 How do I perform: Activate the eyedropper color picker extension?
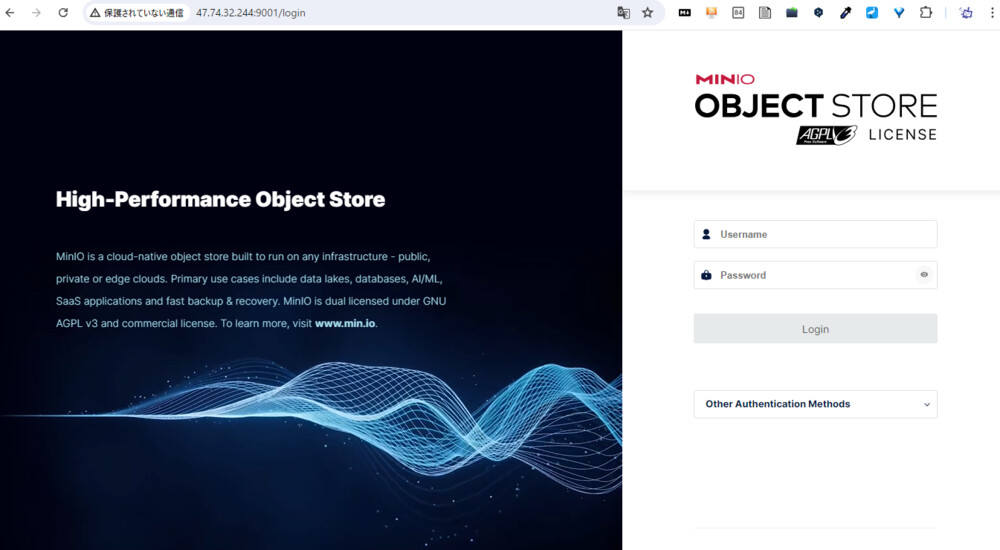click(845, 13)
